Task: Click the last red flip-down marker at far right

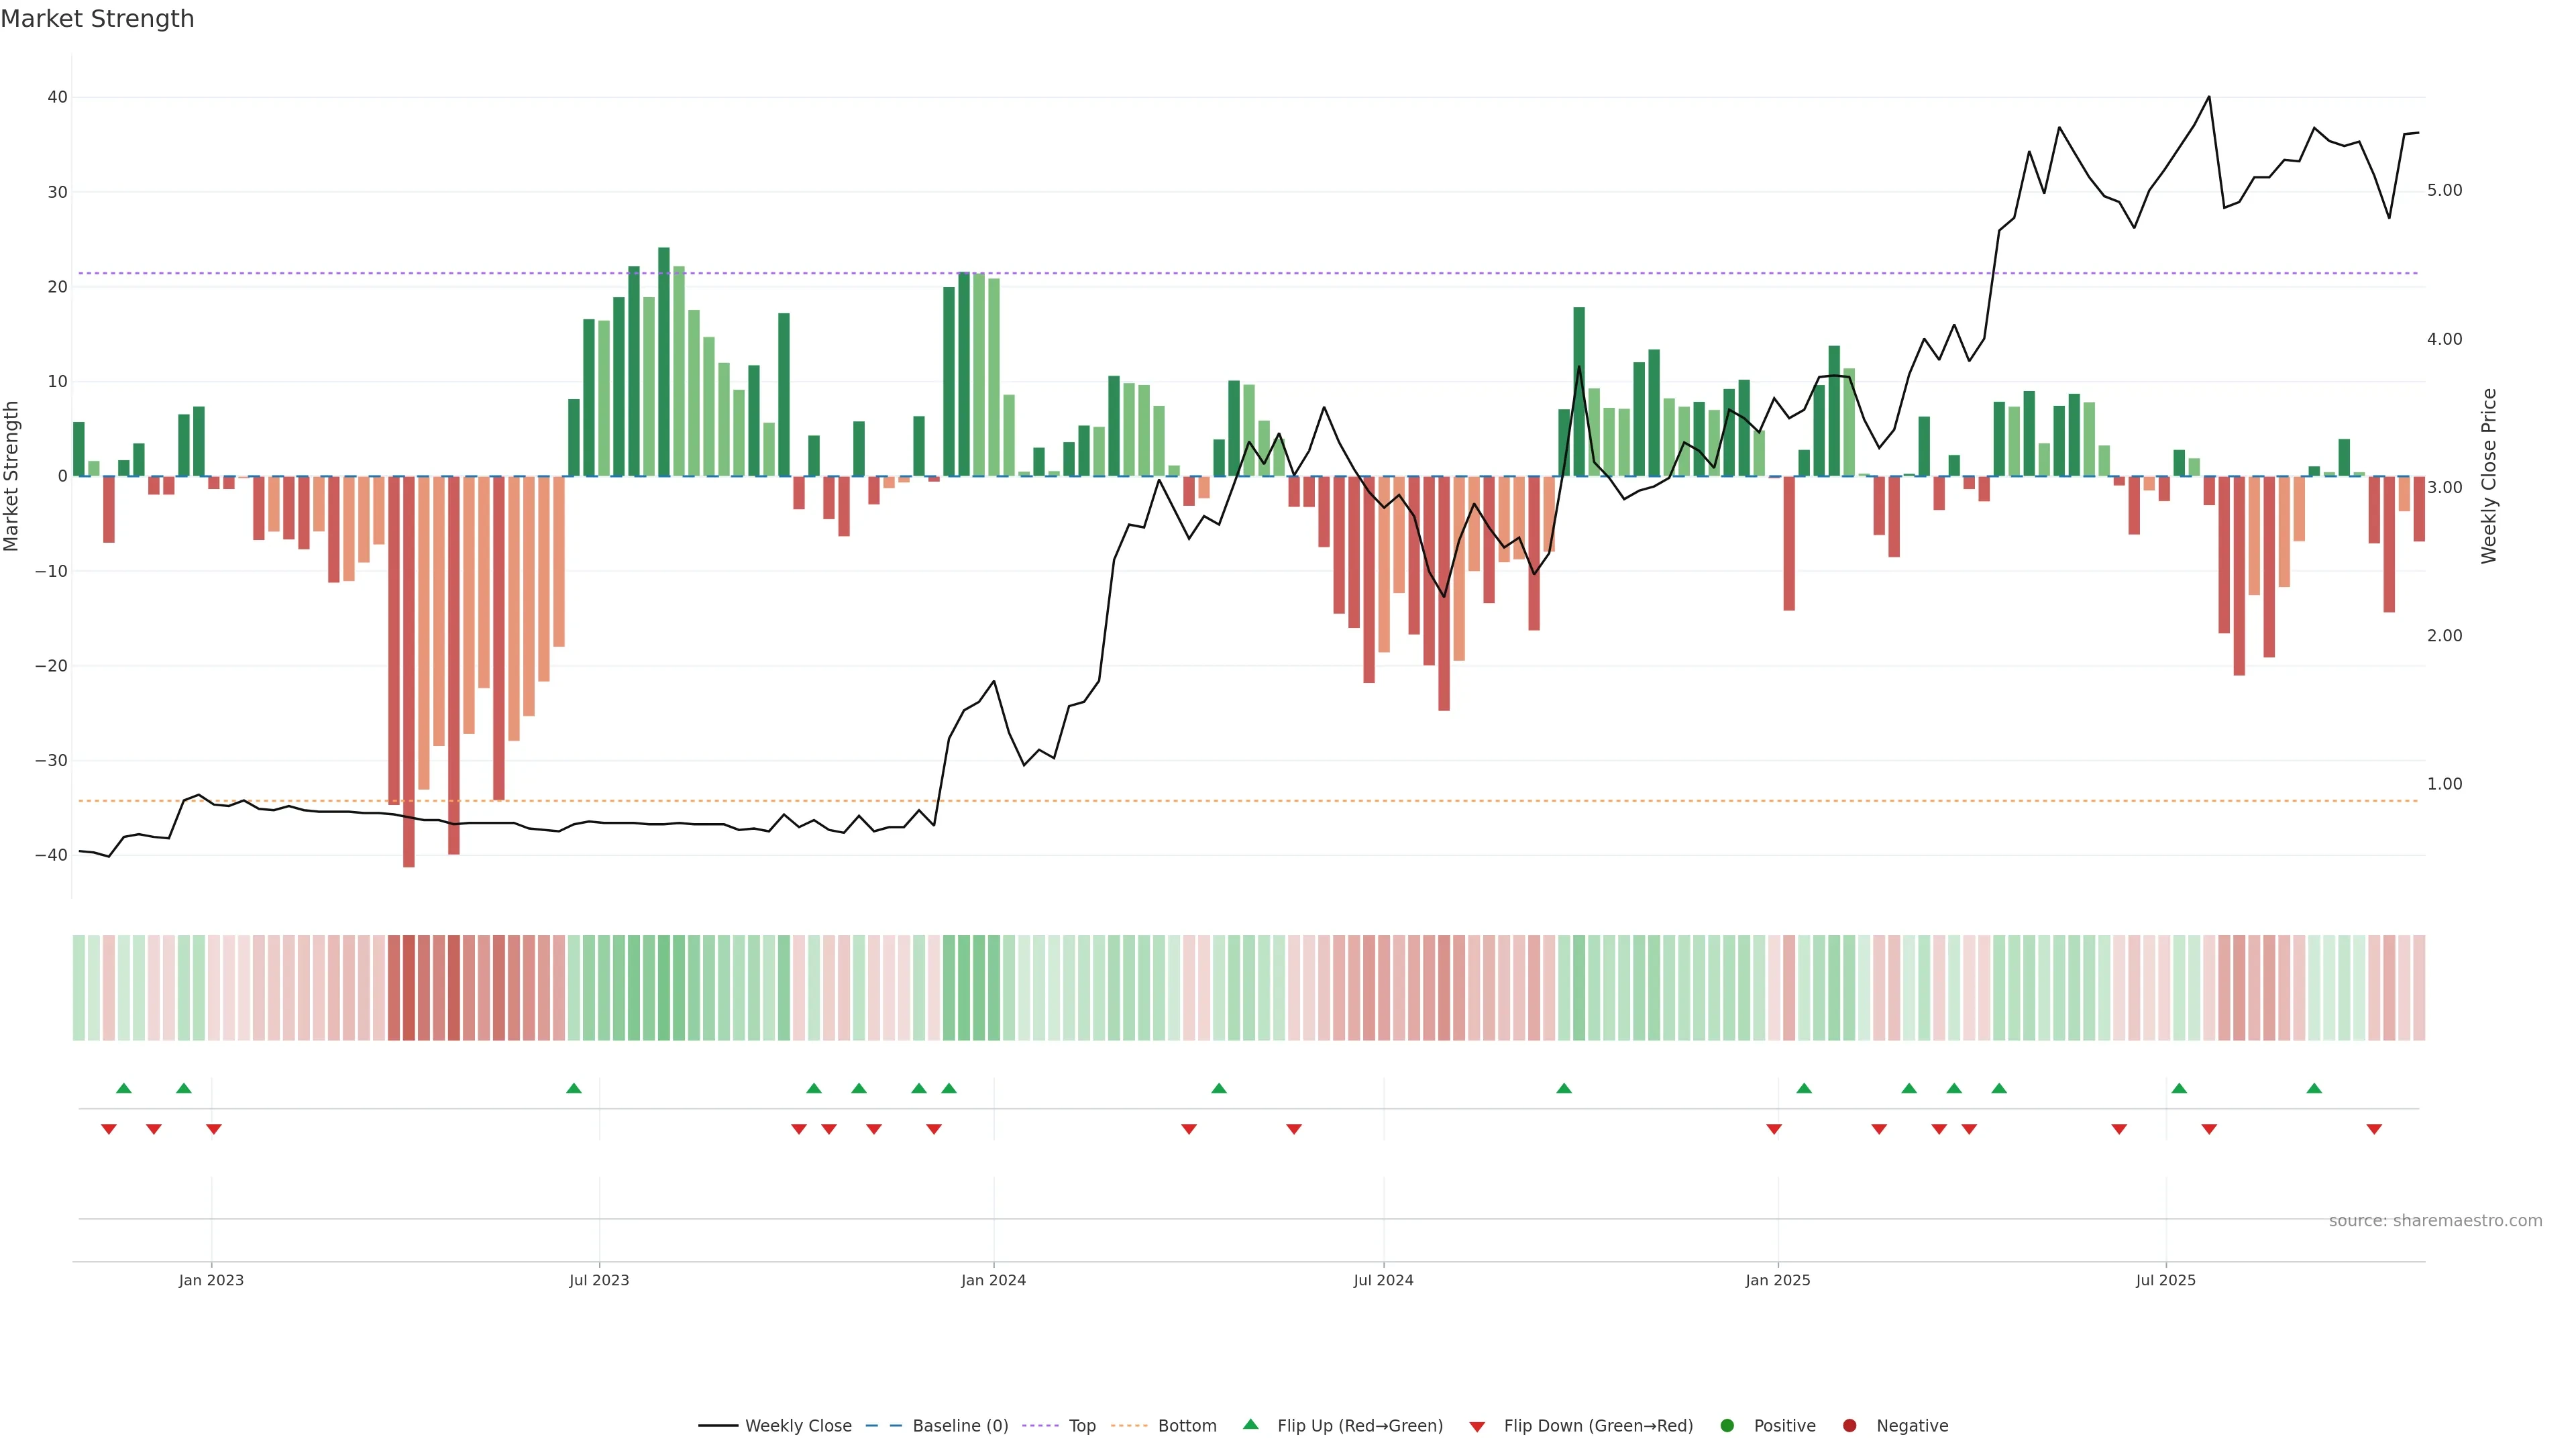Action: (x=2374, y=1129)
